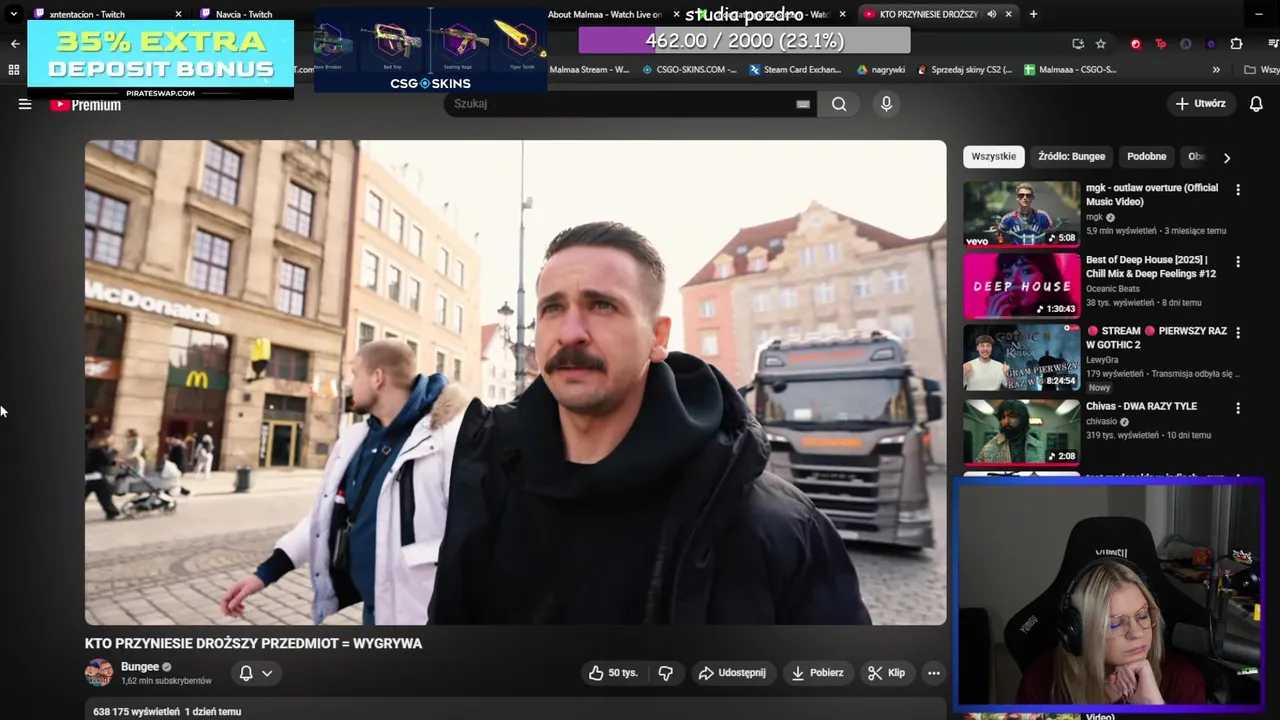Click the video title KTO PRZYNIESIE DROŻSZY PRZEDMIOT
1280x720 pixels.
coord(253,644)
